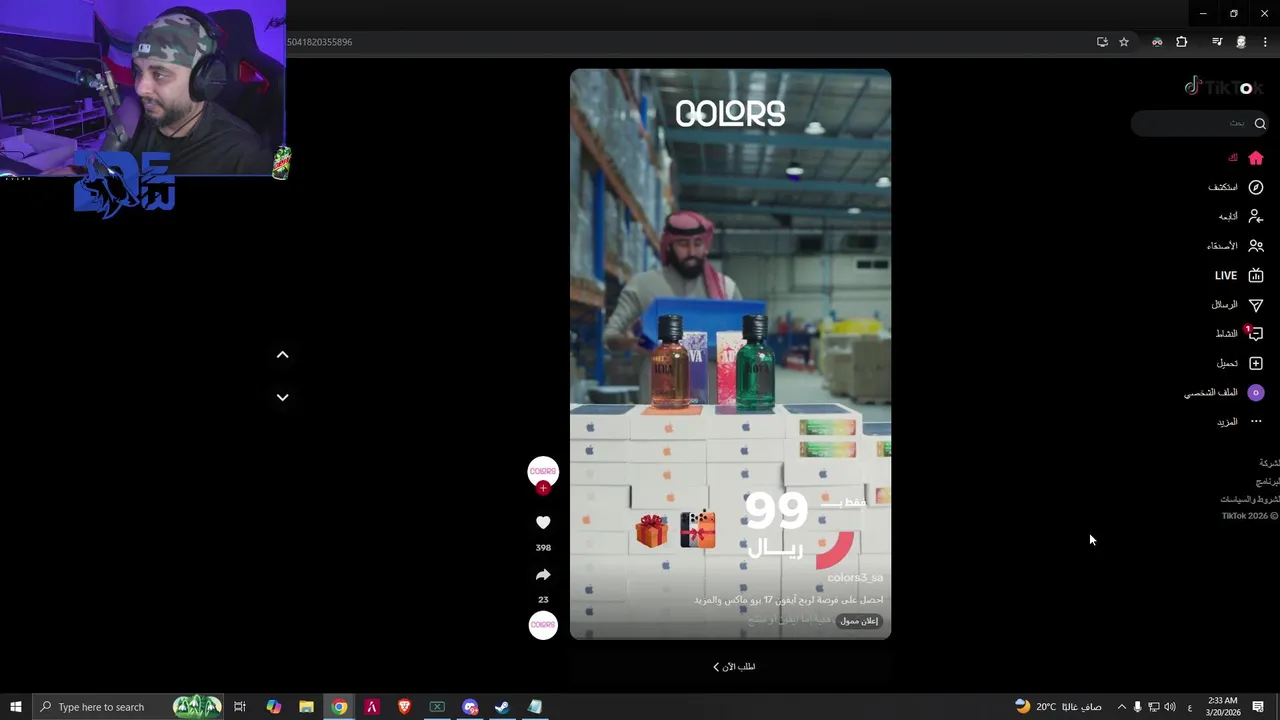The image size is (1280, 720).
Task: Open the 'البرنامج' footer link
Action: click(1268, 481)
